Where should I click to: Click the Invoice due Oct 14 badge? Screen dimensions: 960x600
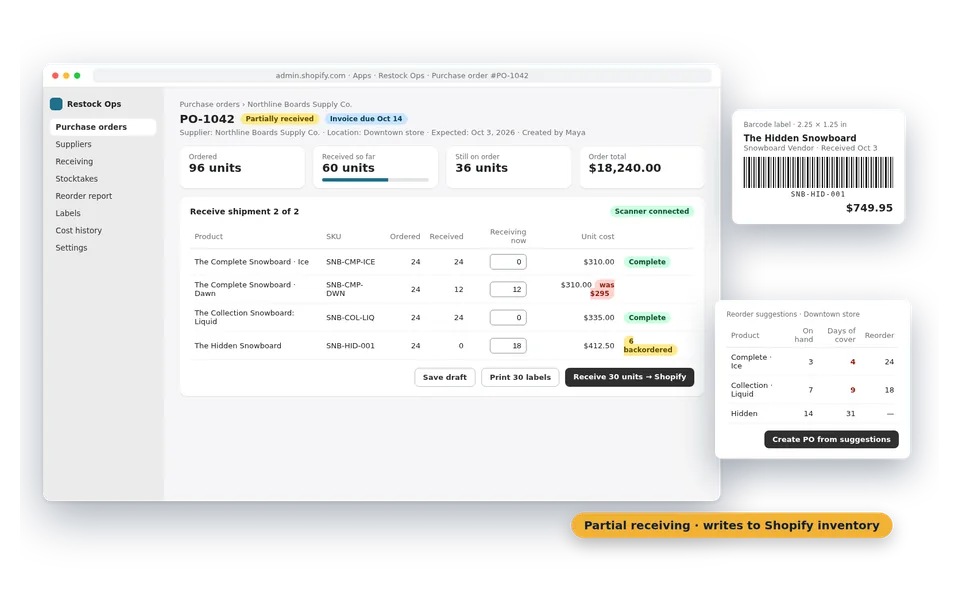[x=366, y=119]
